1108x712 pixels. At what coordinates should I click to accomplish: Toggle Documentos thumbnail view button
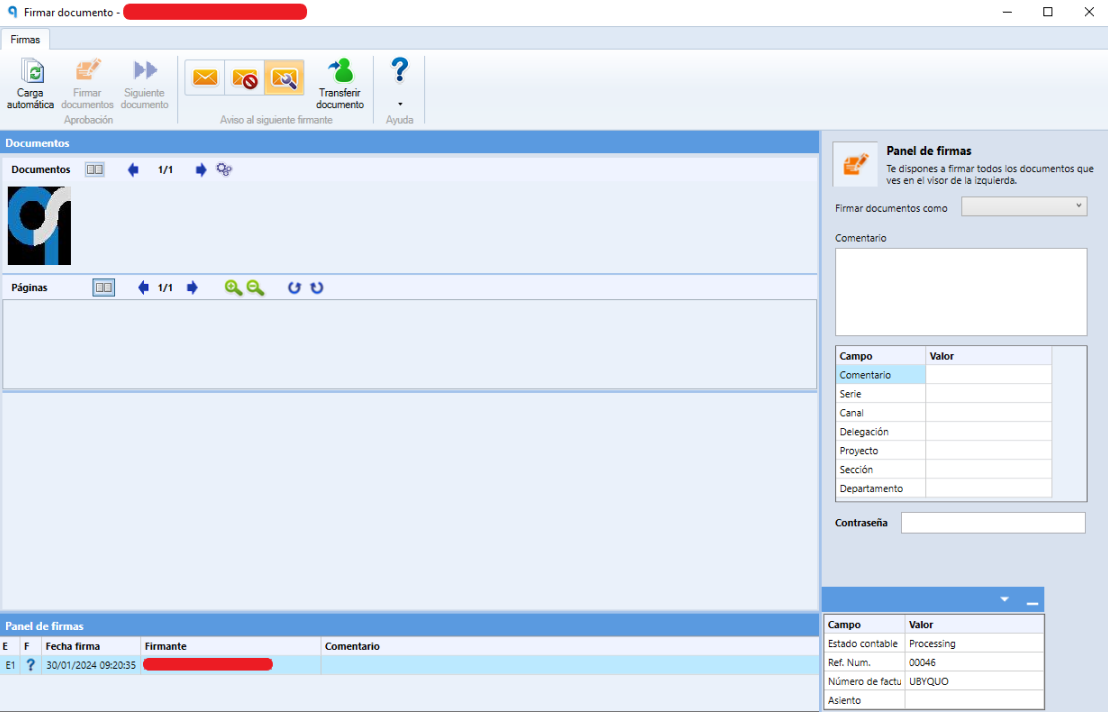(x=95, y=170)
